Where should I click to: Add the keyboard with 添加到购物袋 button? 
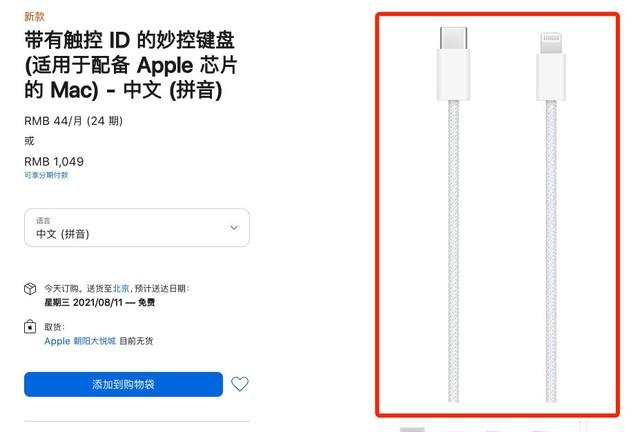tap(123, 384)
